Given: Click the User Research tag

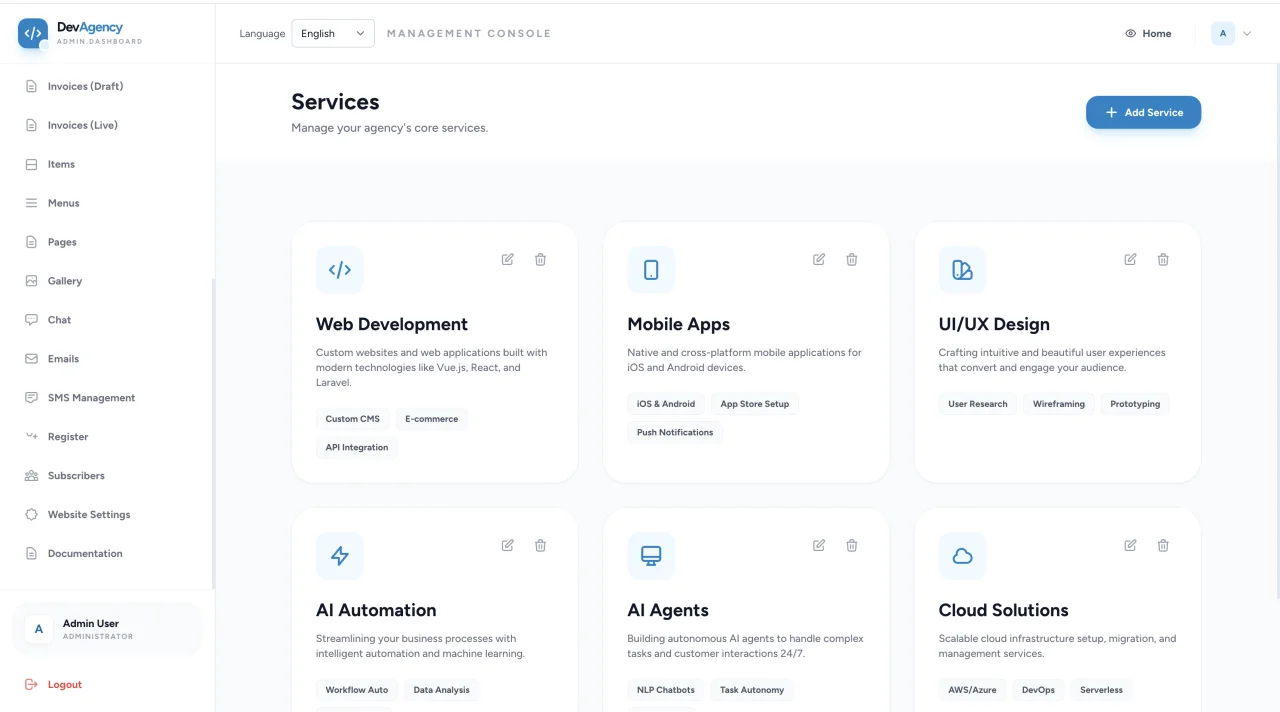Looking at the screenshot, I should coord(978,404).
